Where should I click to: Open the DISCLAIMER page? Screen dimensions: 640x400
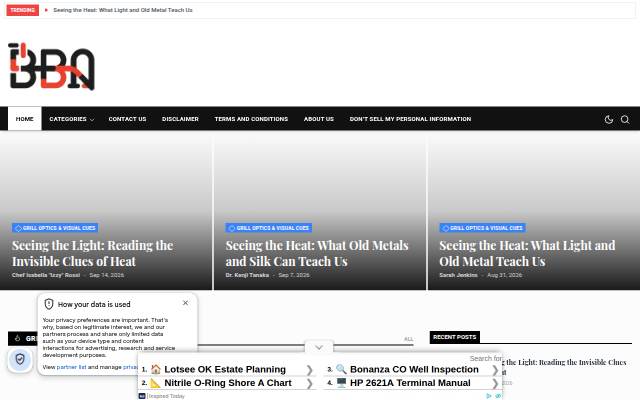[x=180, y=119]
